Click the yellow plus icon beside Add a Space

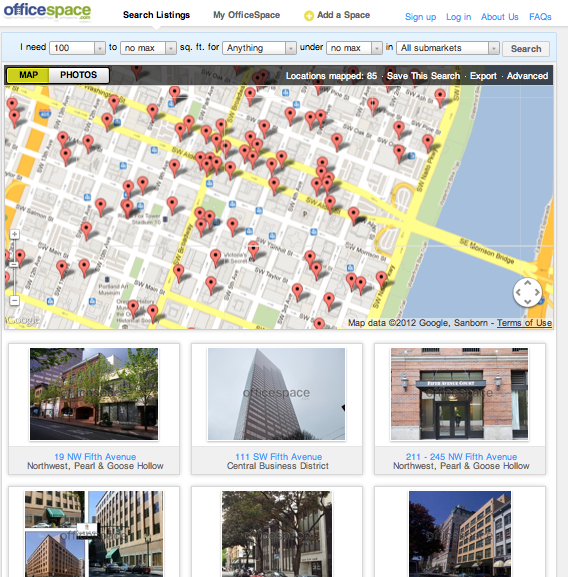tap(309, 15)
